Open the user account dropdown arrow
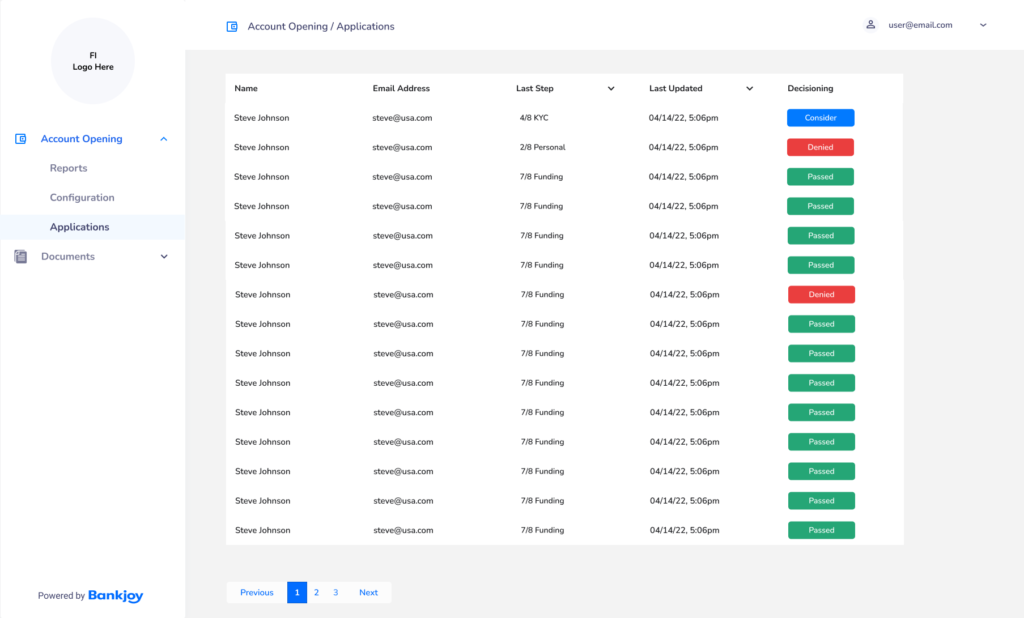The image size is (1024, 618). point(983,25)
